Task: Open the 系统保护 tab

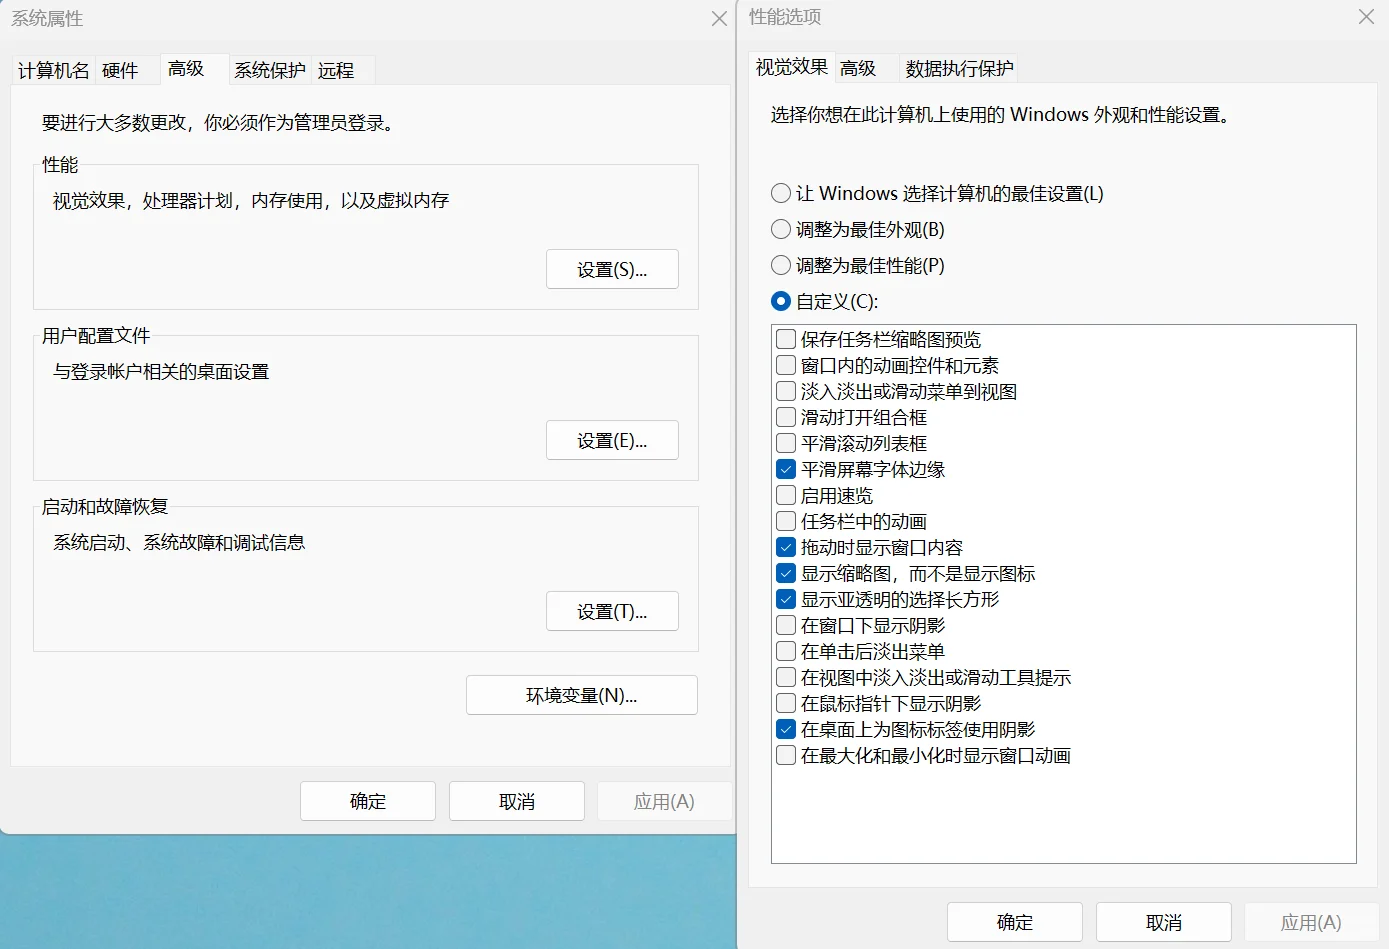Action: 268,70
